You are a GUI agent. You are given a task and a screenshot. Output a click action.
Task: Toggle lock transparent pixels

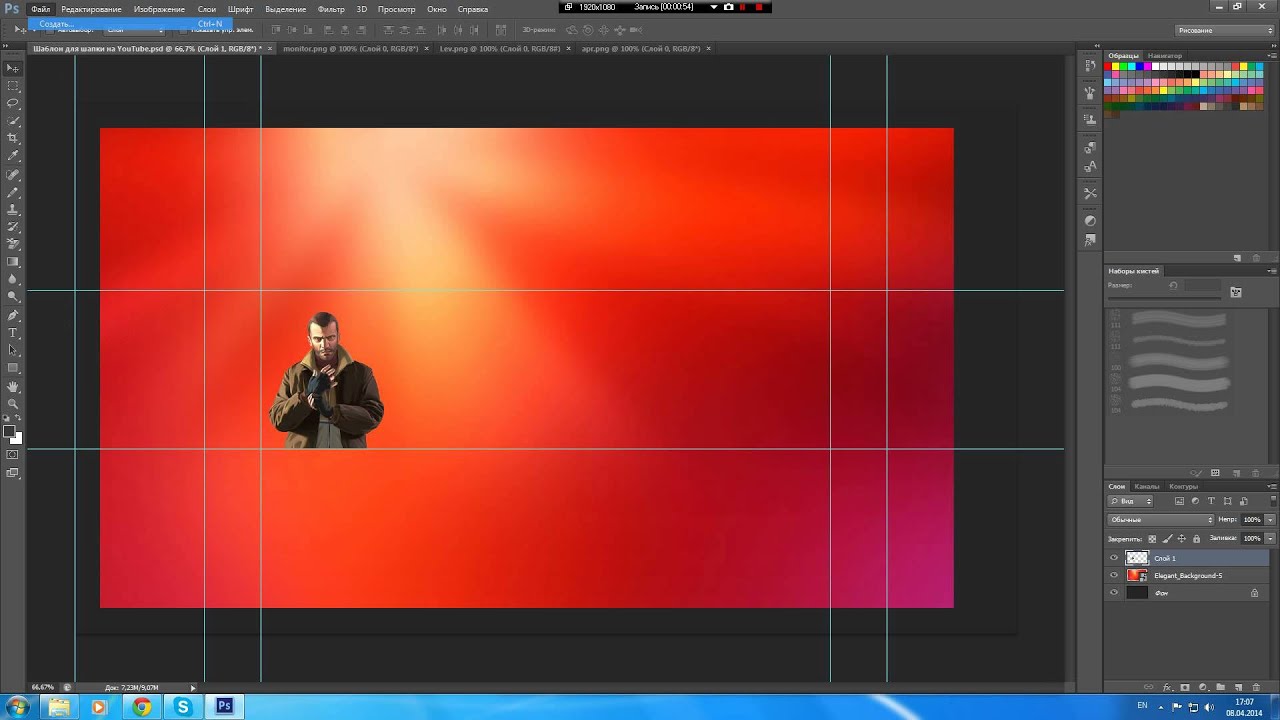(x=1152, y=539)
